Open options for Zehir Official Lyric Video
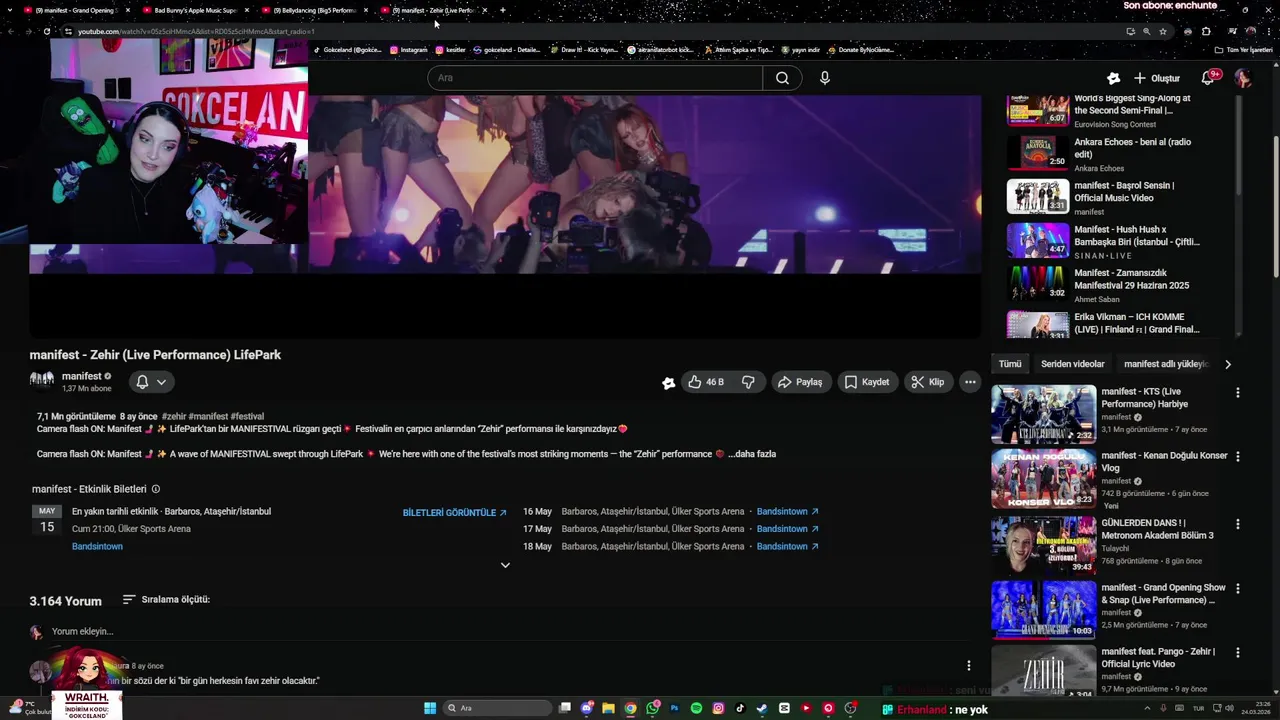This screenshot has height=720, width=1280. click(x=1237, y=653)
